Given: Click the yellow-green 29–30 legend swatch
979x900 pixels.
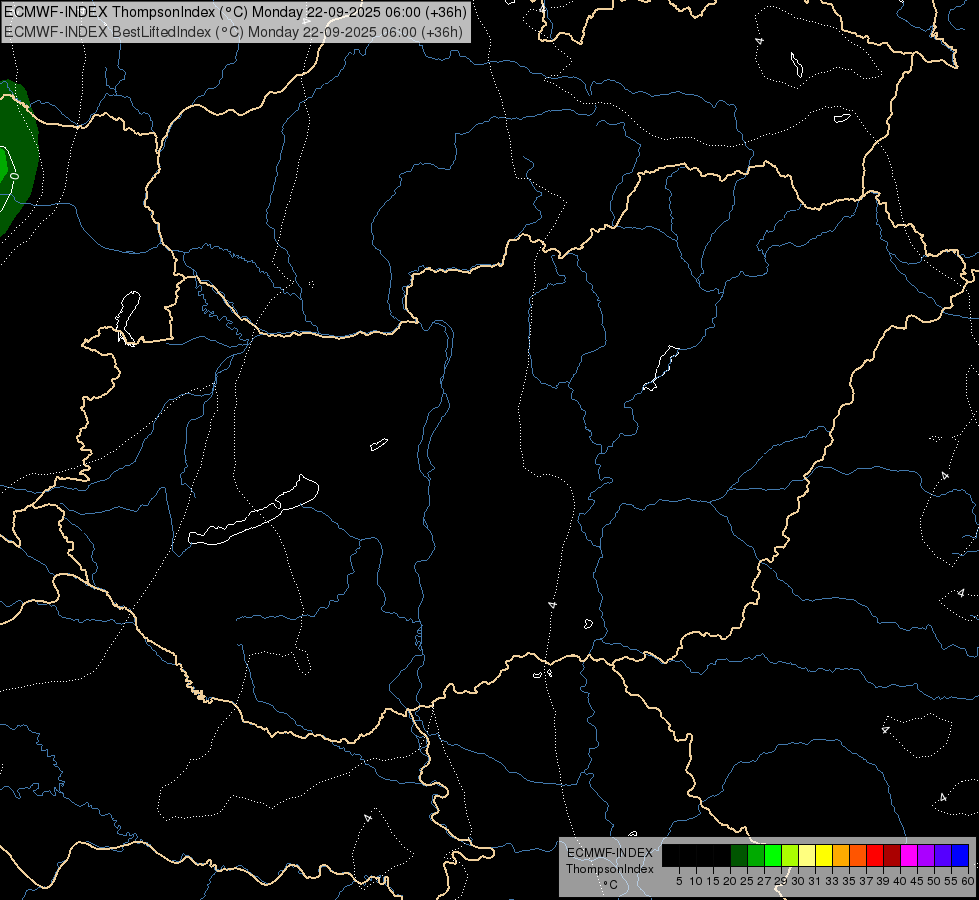Looking at the screenshot, I should tap(790, 856).
